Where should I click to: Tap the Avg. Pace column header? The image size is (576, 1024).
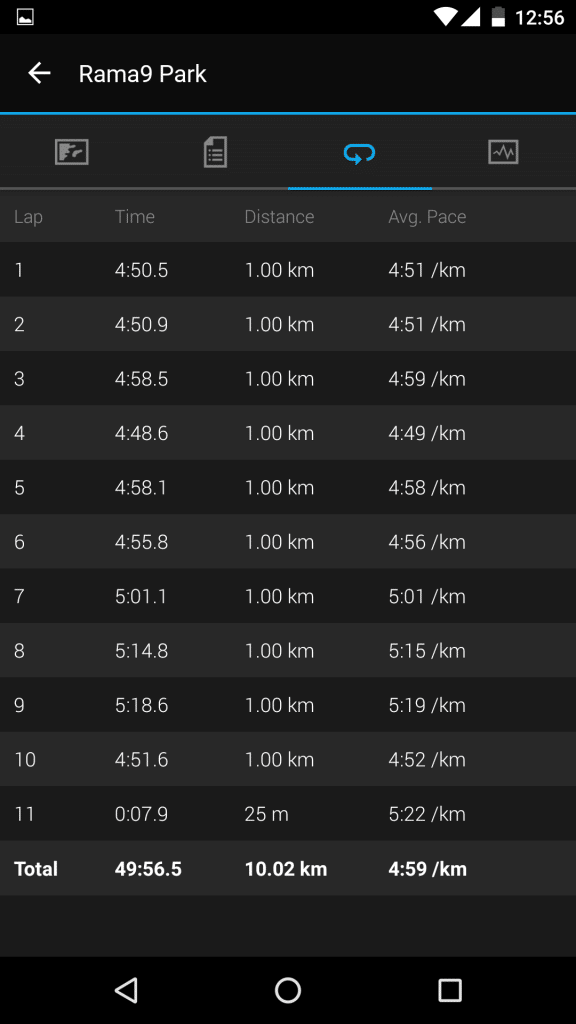427,217
